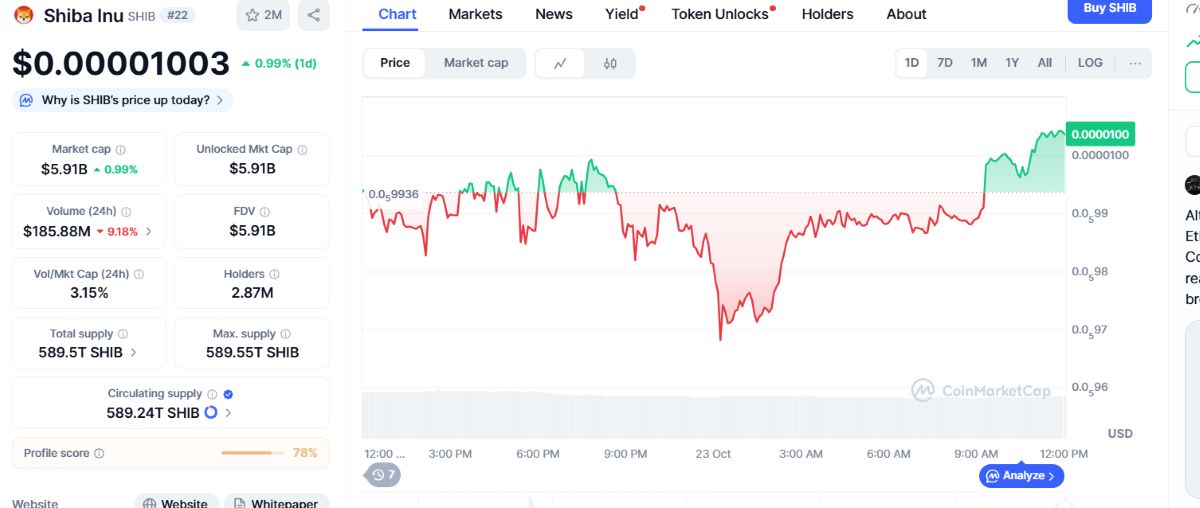Click the Buy SHIB button
The width and height of the screenshot is (1200, 508).
(x=1109, y=9)
